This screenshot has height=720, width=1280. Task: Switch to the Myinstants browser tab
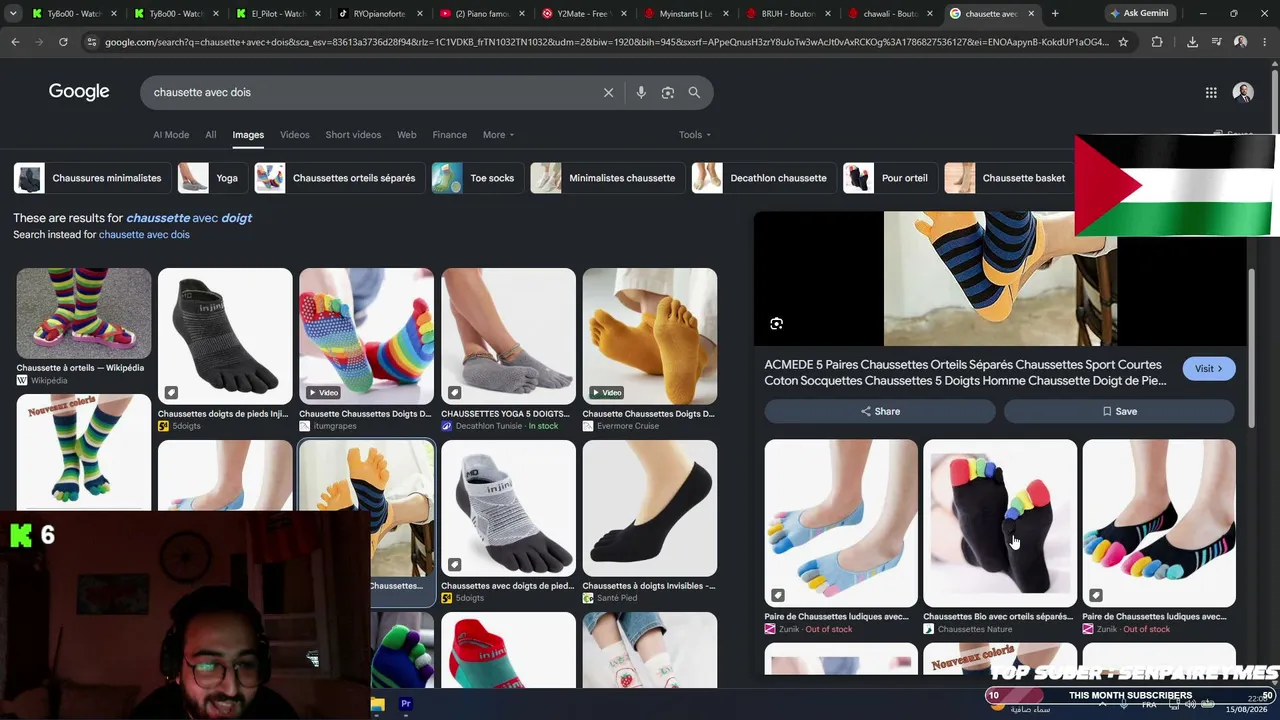685,14
